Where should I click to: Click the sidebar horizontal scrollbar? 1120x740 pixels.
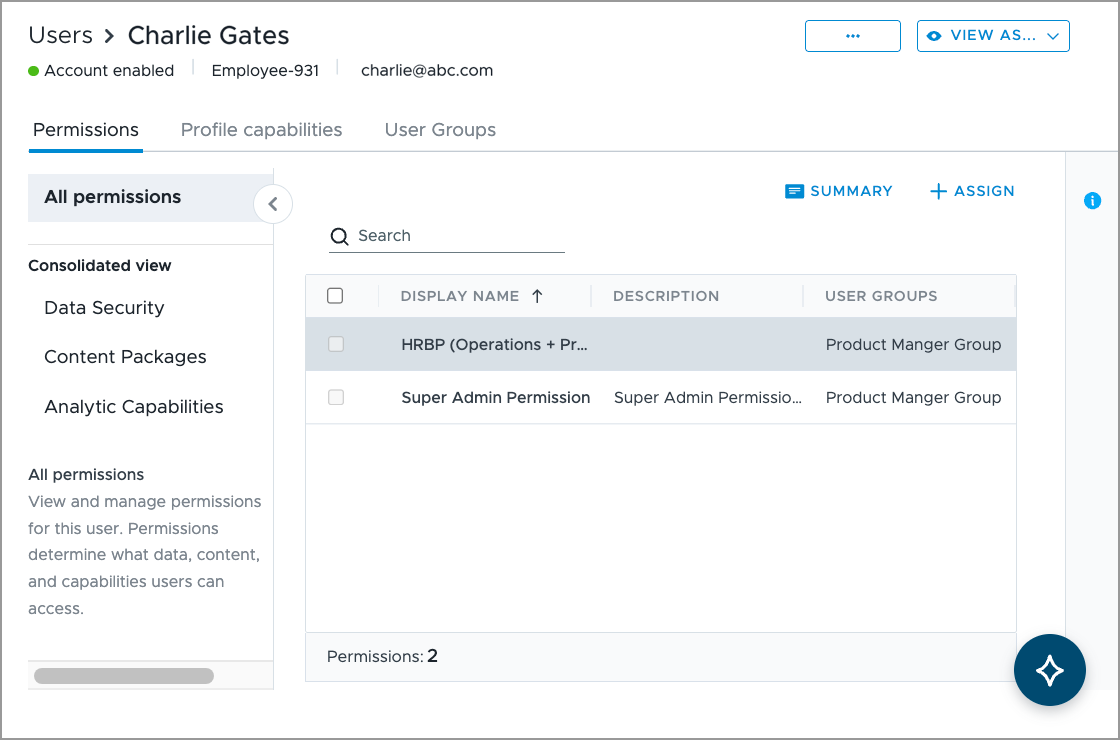point(124,676)
